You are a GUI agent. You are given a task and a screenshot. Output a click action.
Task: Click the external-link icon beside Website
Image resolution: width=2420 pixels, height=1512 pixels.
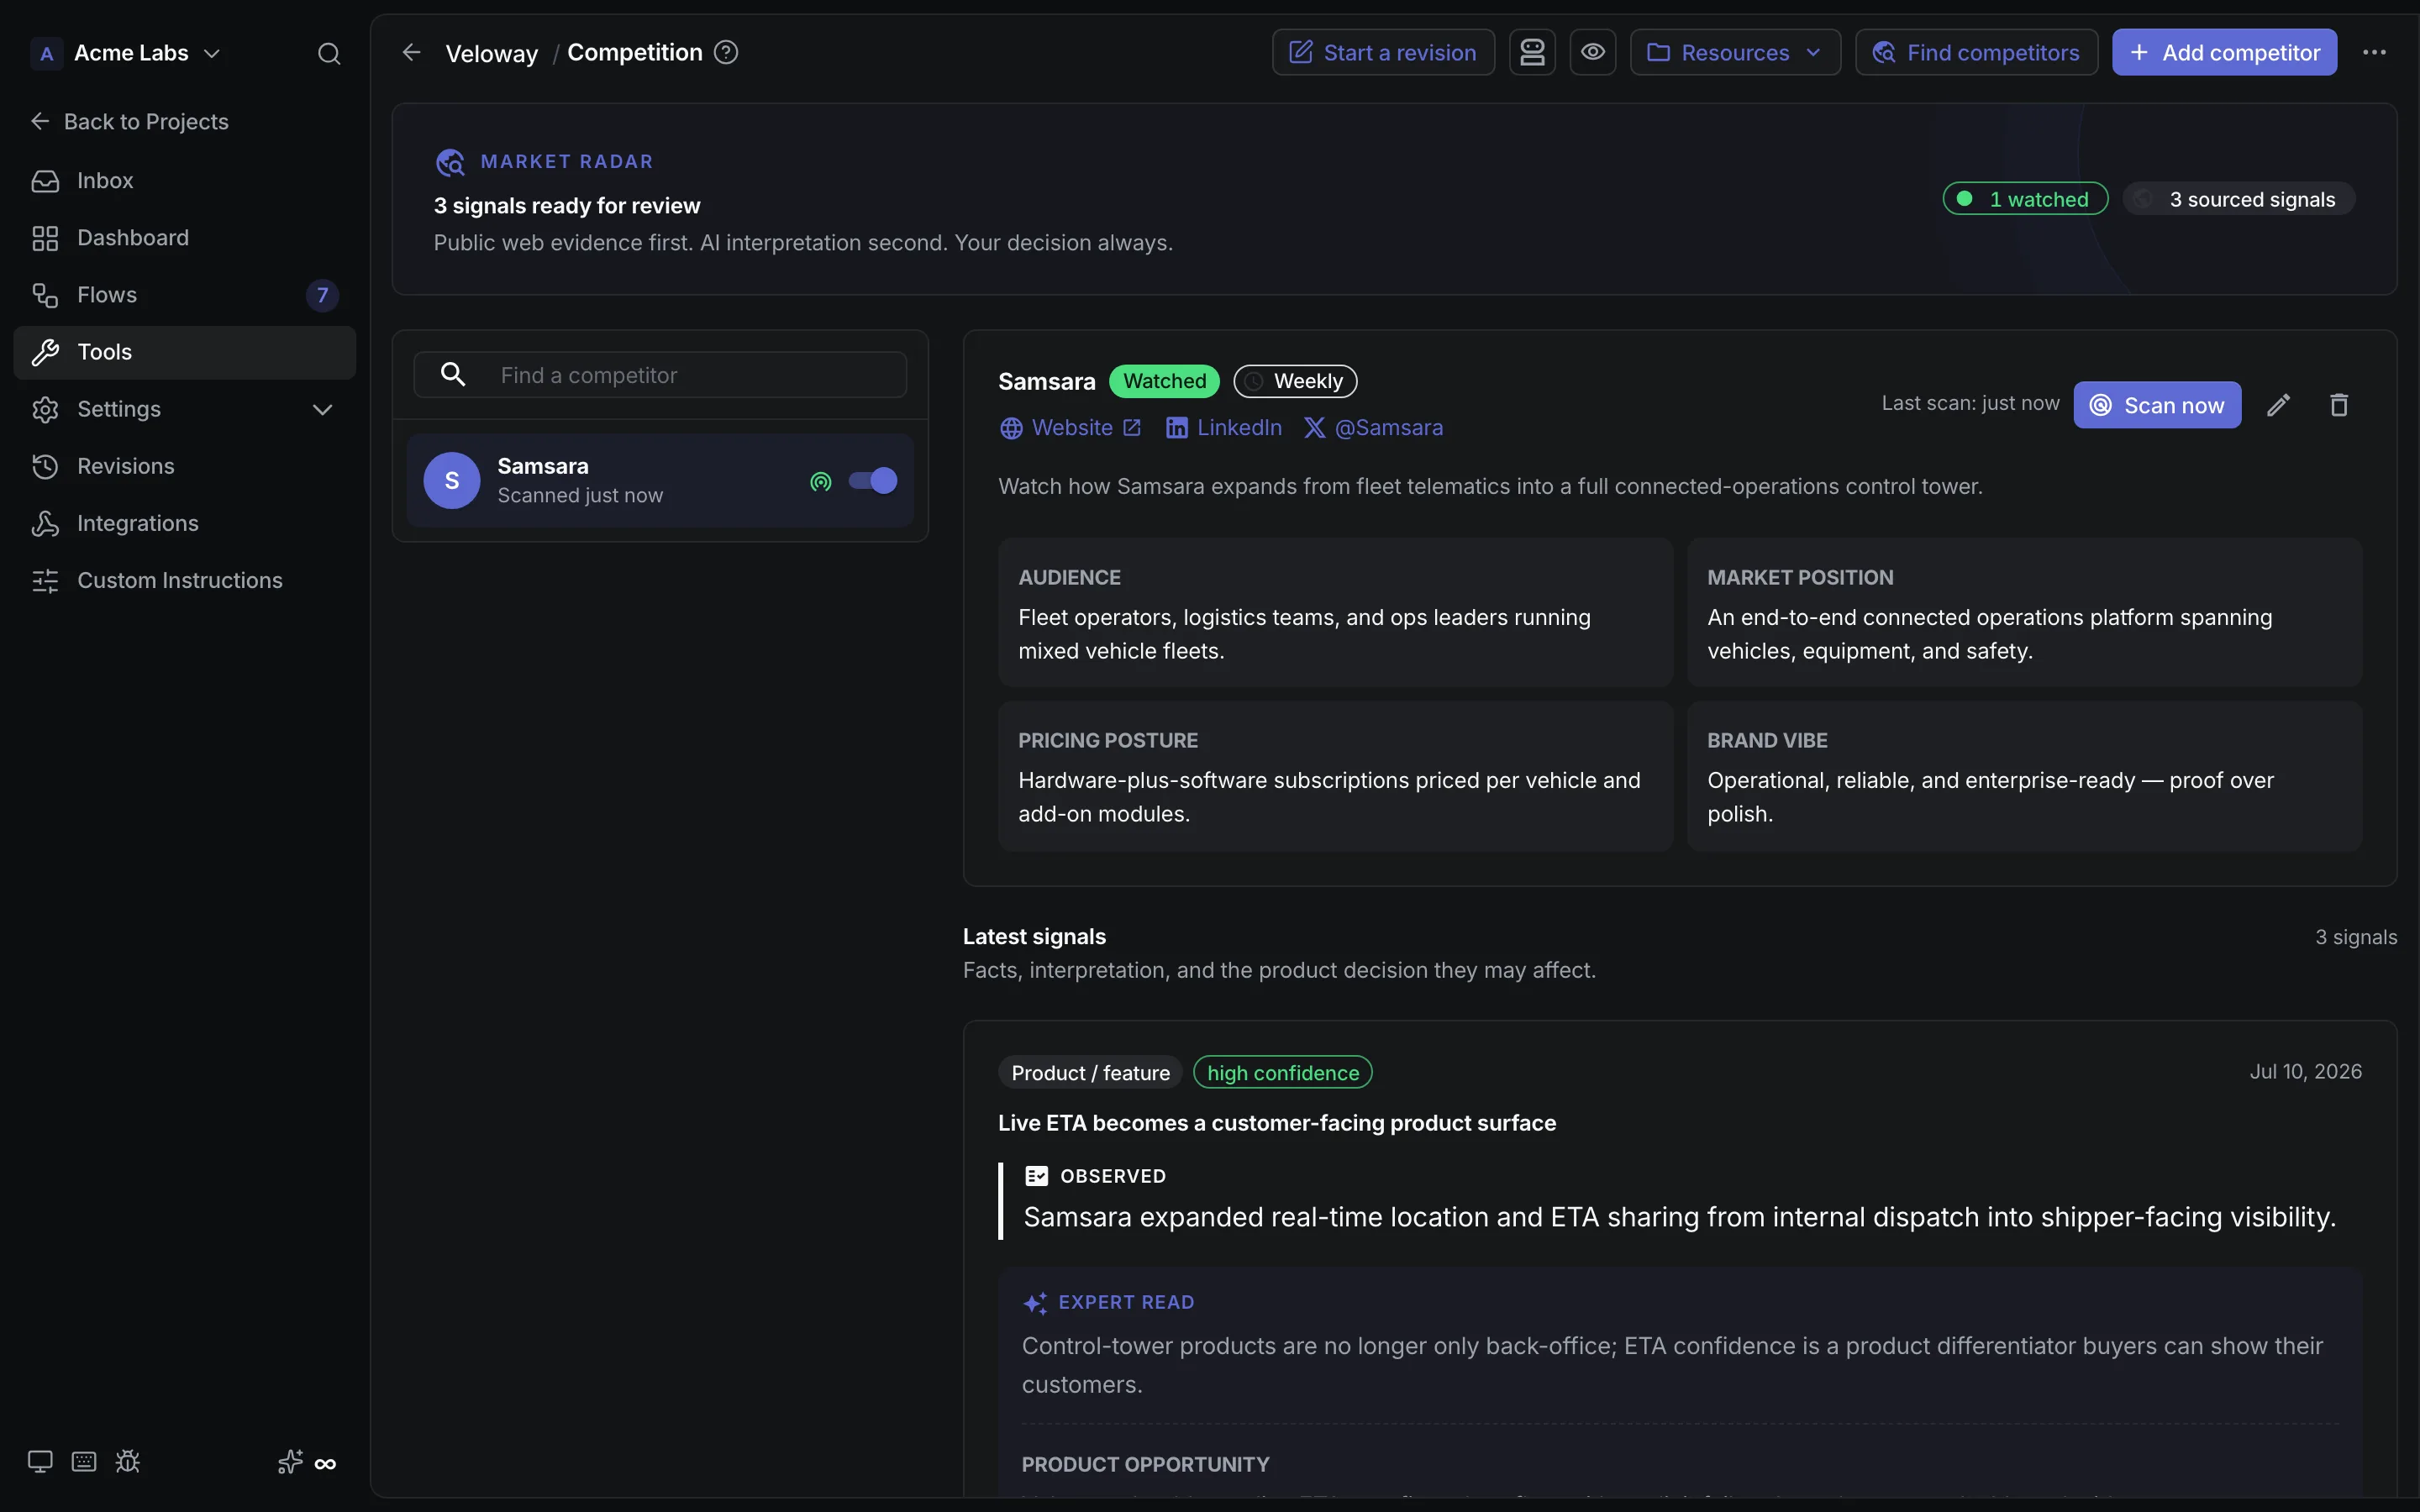click(x=1132, y=428)
